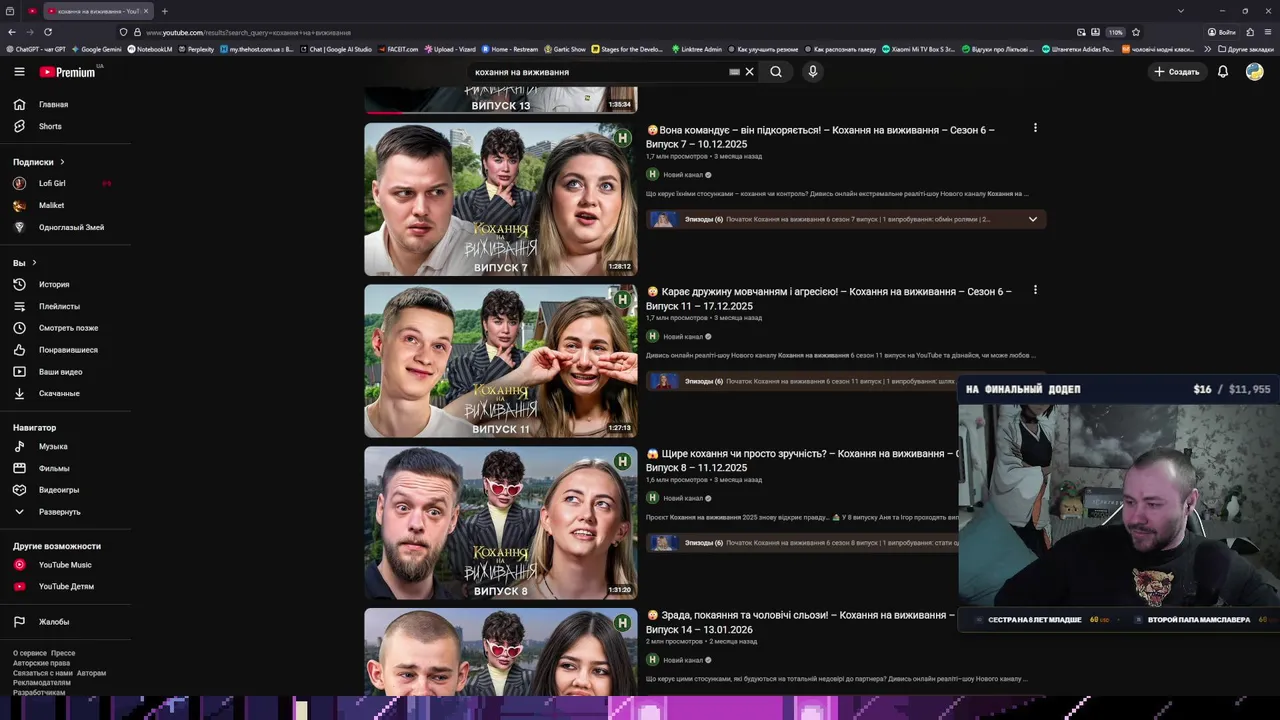Viewport: 1280px width, 720px height.
Task: Open the notifications bell
Action: coord(1222,72)
